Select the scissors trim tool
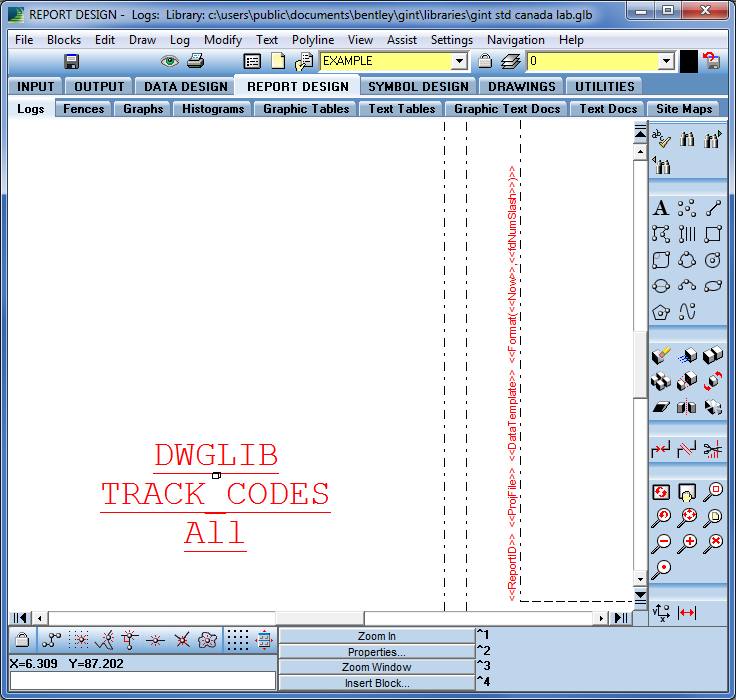This screenshot has height=700, width=736. (713, 450)
